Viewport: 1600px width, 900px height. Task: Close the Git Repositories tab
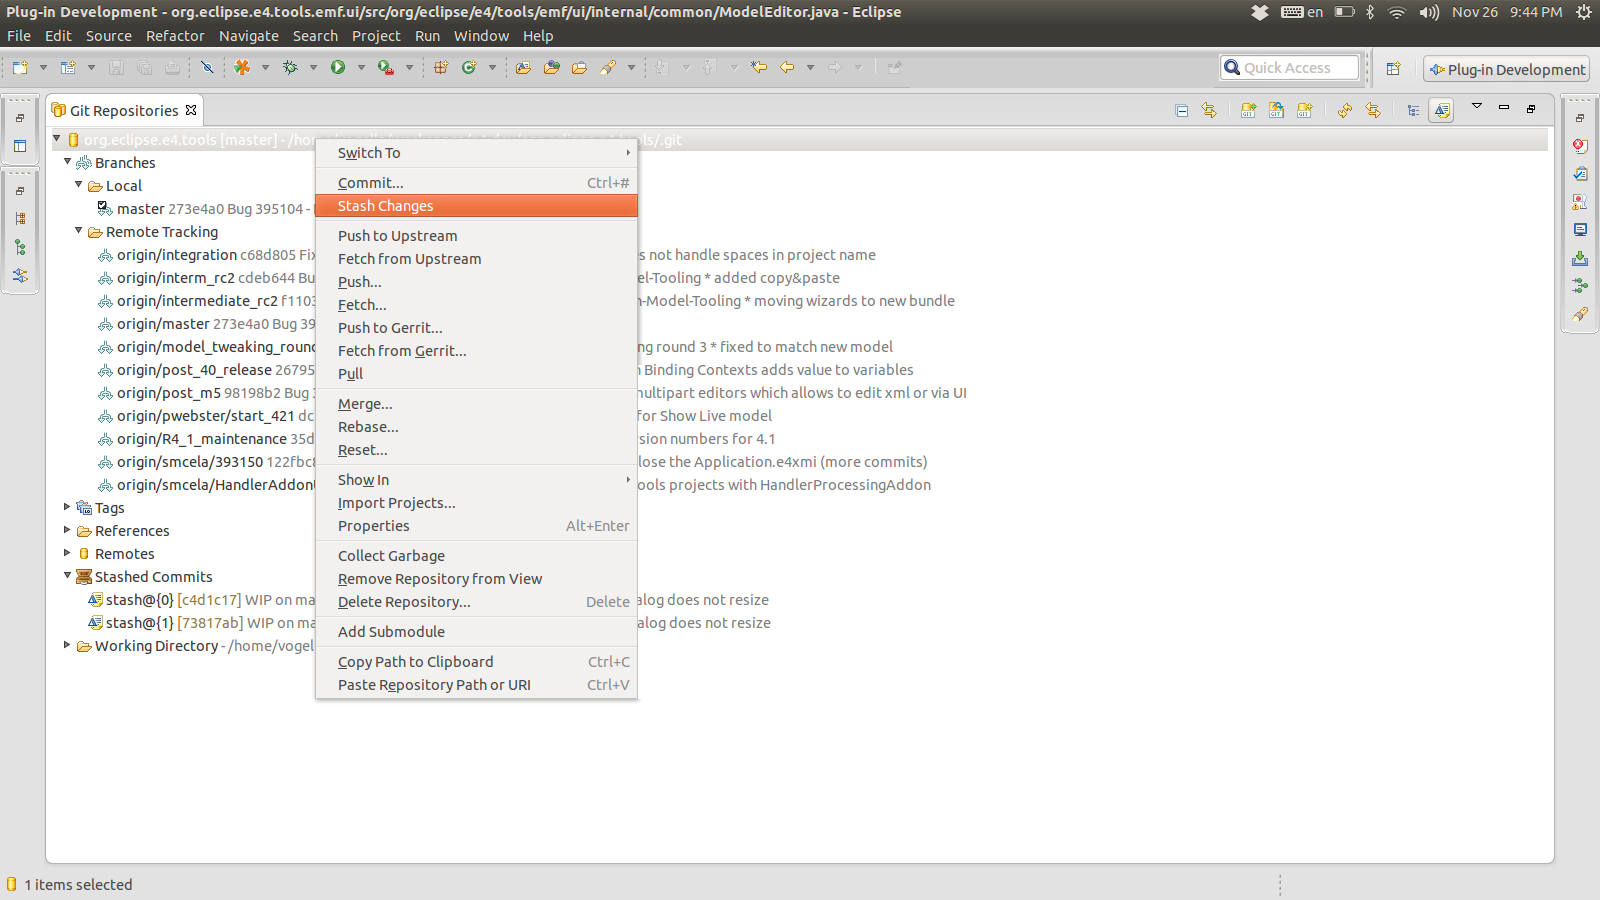pyautogui.click(x=191, y=110)
